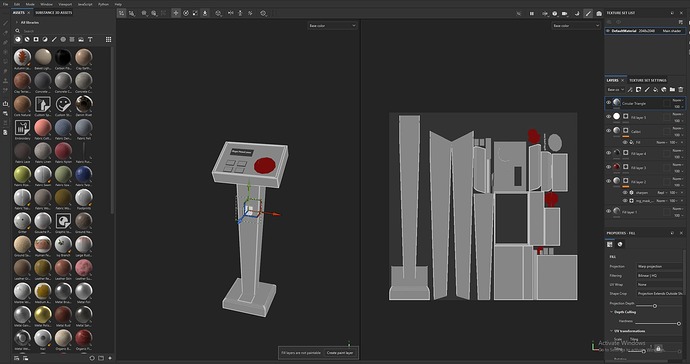
Task: Open the material tab icon in Properties
Action: click(620, 244)
